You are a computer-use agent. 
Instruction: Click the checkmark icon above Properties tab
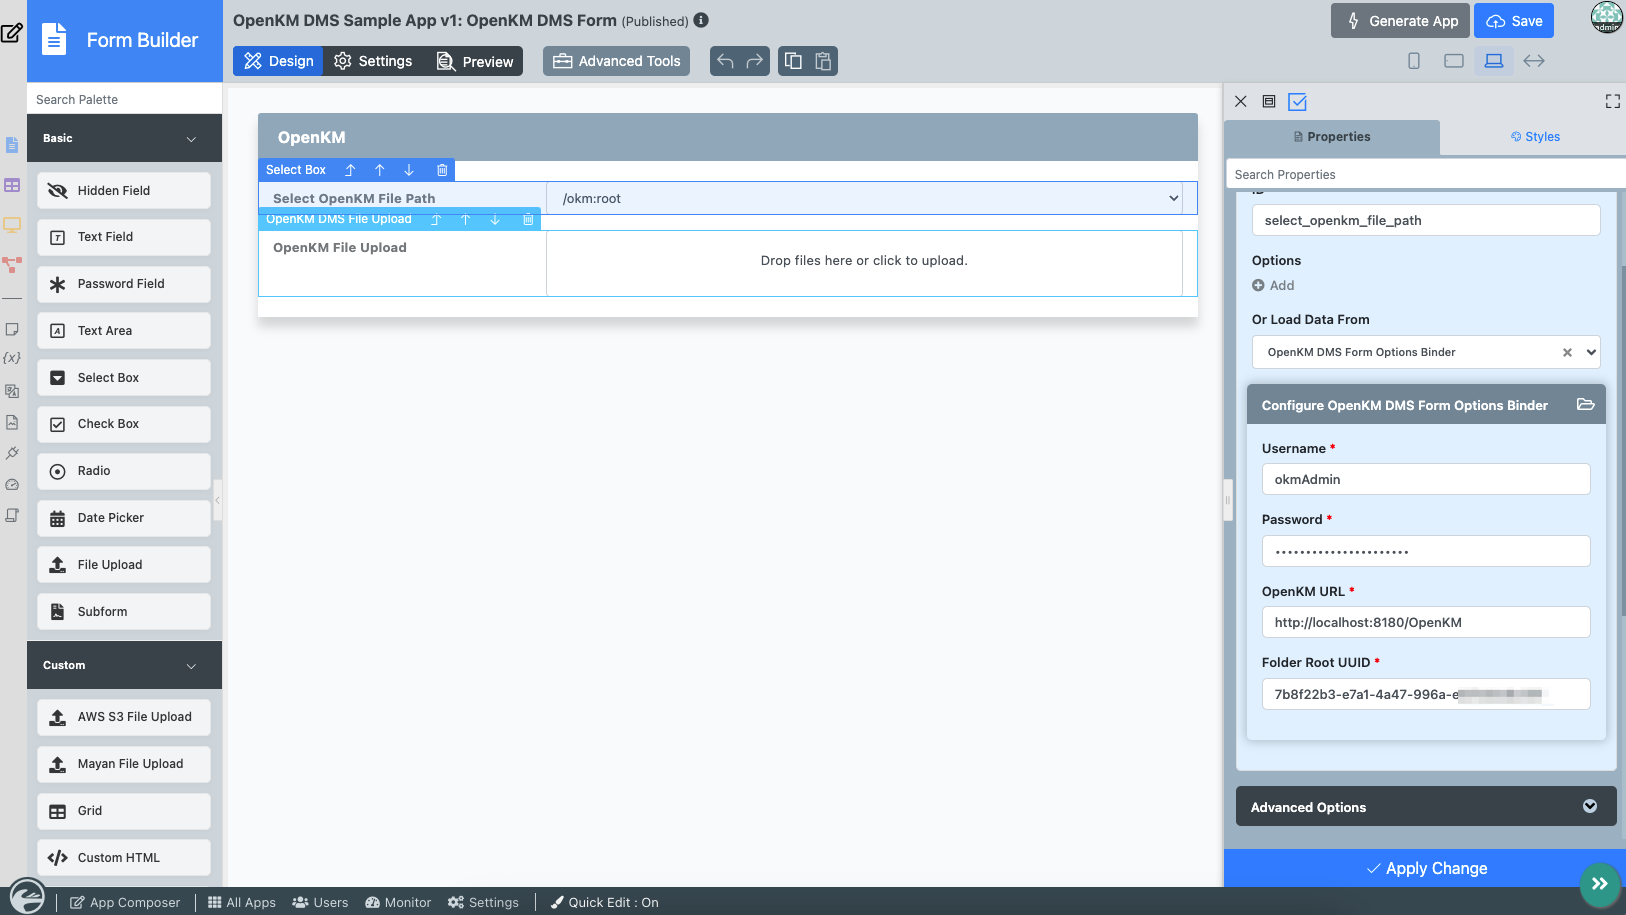pyautogui.click(x=1298, y=101)
